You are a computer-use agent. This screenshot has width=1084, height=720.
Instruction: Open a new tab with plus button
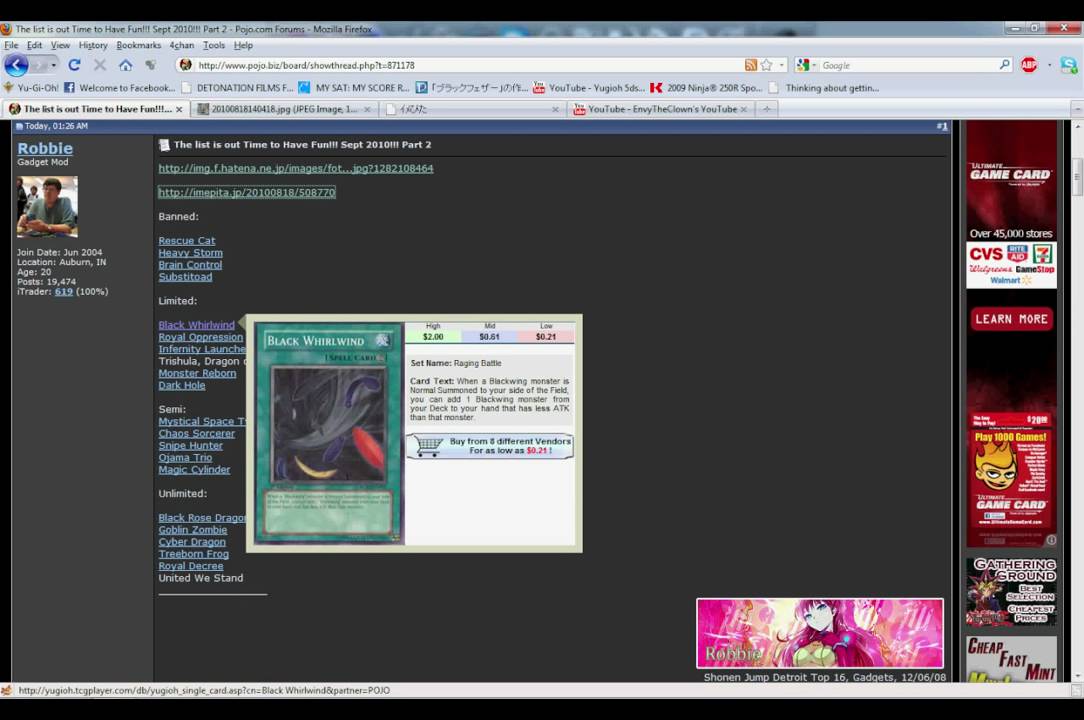[767, 109]
